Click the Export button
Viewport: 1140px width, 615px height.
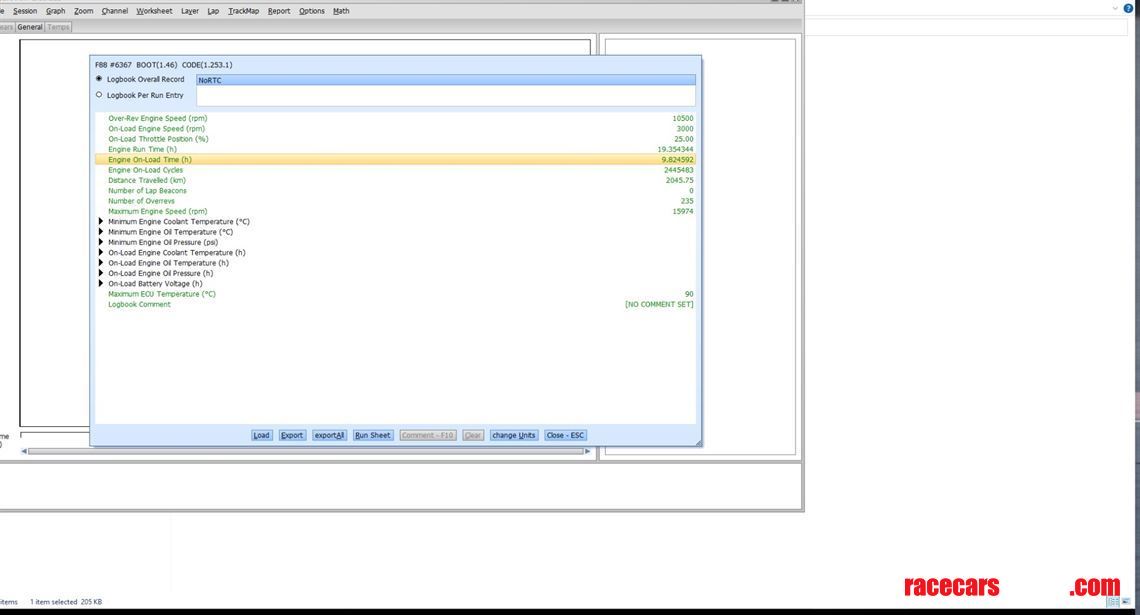click(292, 435)
